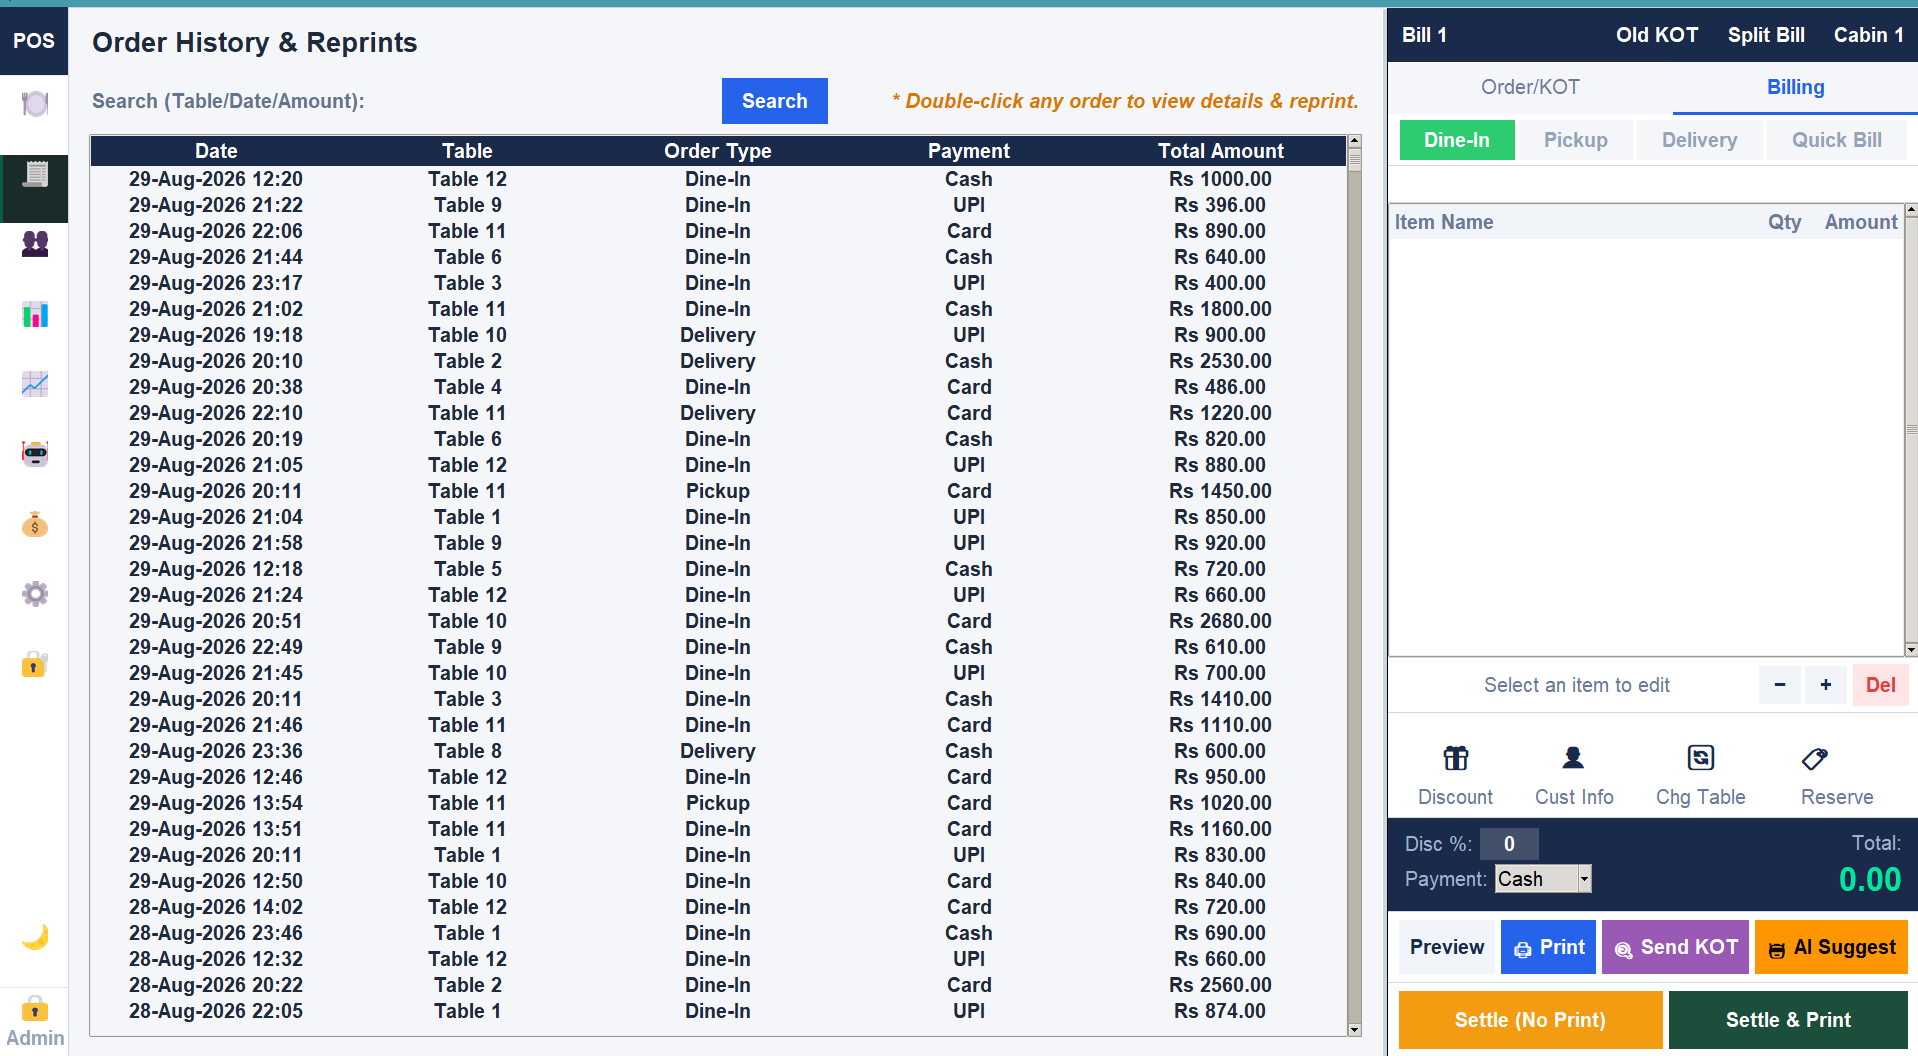Open the Chg Table icon

(x=1700, y=775)
